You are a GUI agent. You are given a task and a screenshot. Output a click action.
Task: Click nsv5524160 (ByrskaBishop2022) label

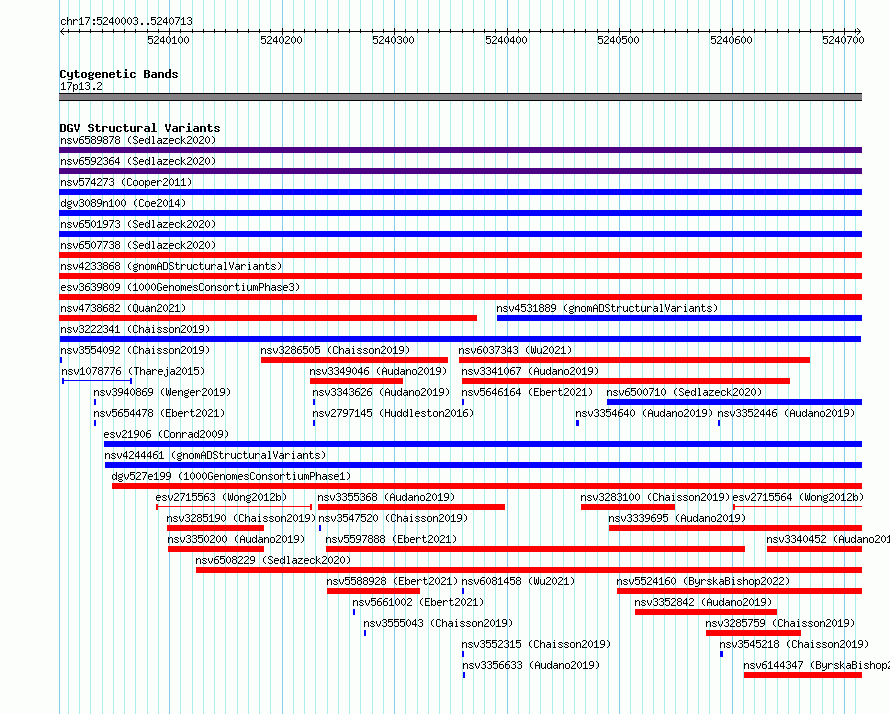(703, 581)
